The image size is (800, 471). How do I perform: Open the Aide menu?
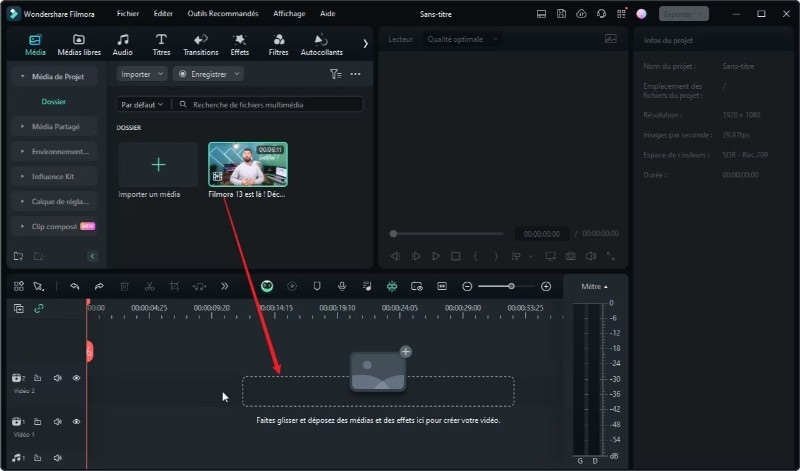328,14
